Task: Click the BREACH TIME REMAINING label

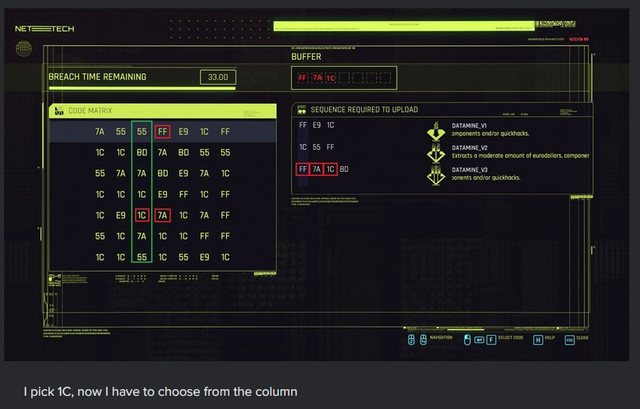Action: 97,77
